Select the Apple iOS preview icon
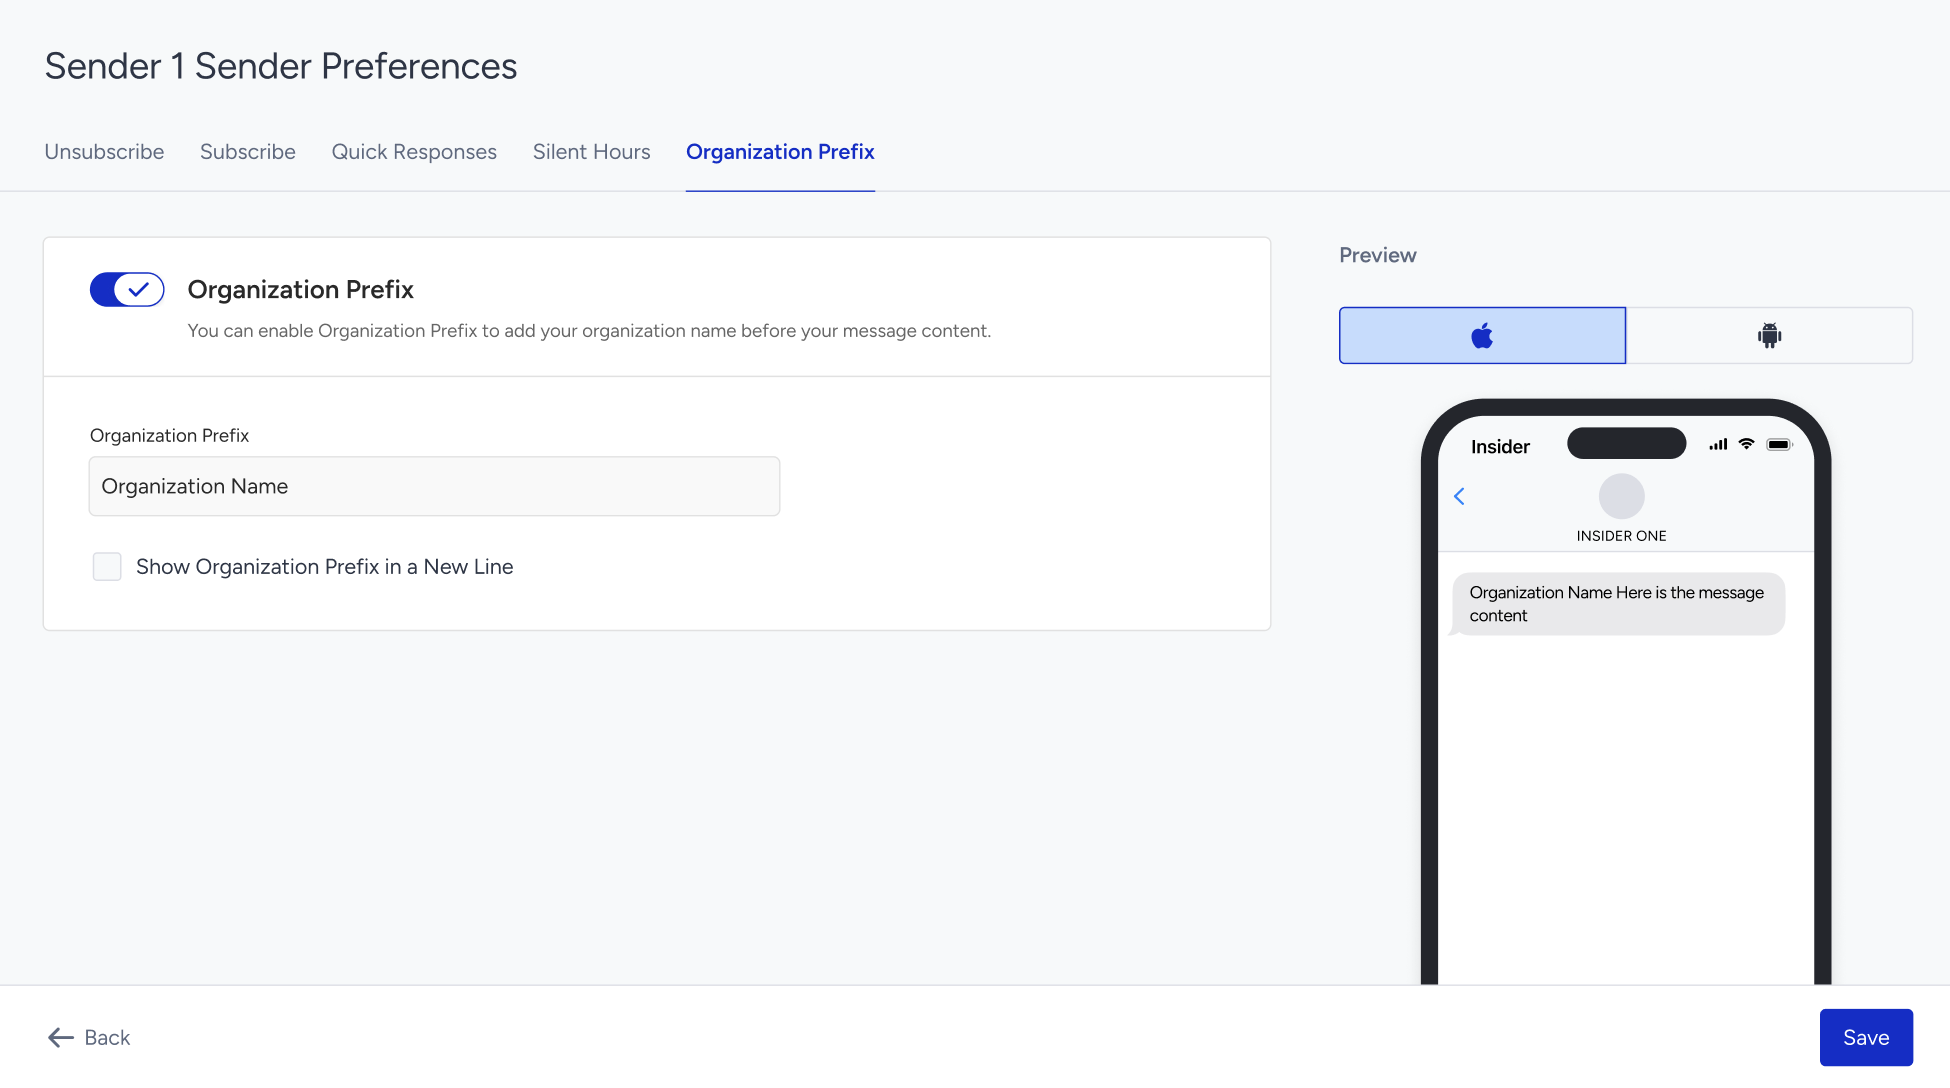1950x1088 pixels. [1482, 336]
